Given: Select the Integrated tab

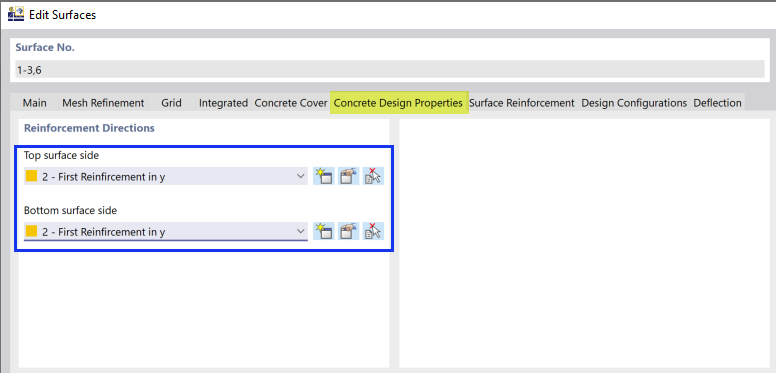Looking at the screenshot, I should (223, 103).
